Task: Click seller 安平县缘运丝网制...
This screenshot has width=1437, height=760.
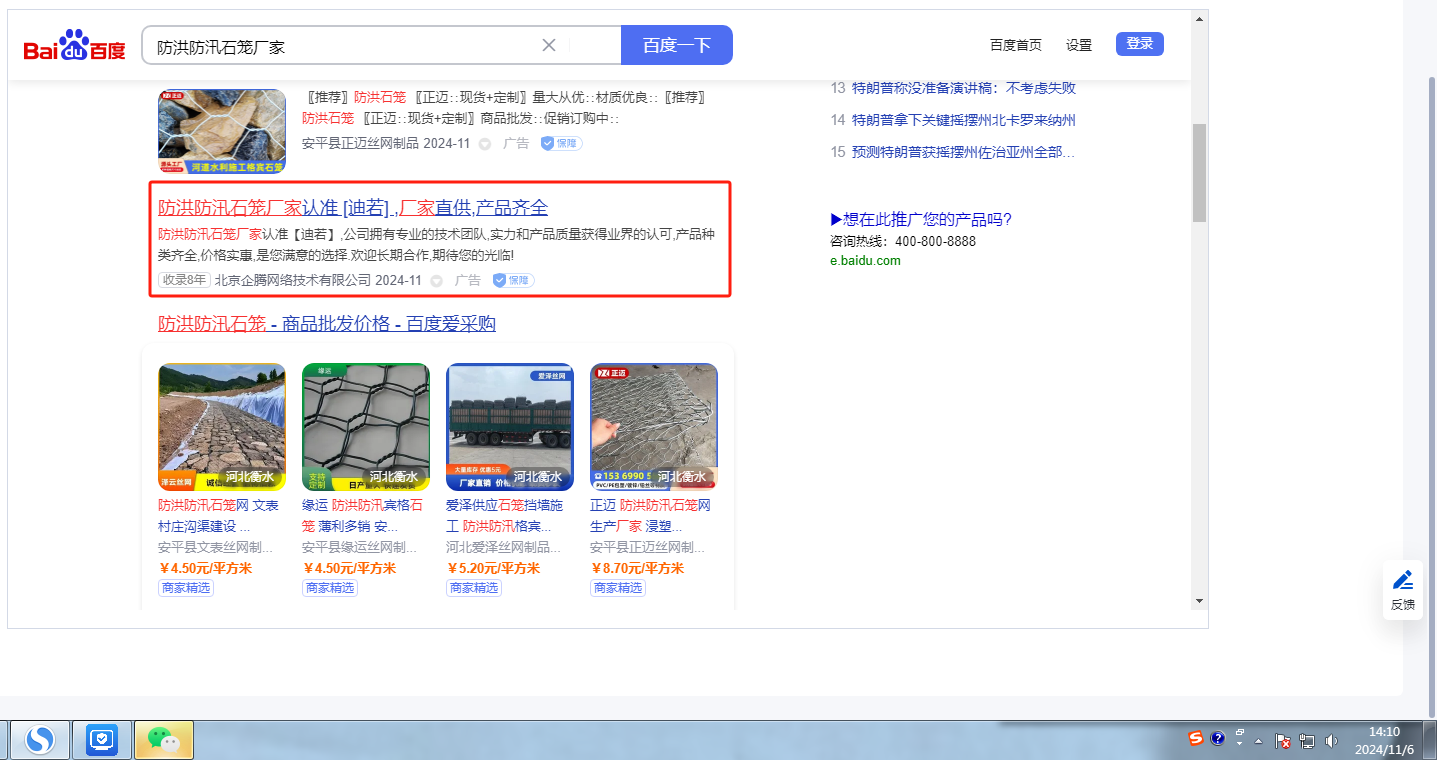Action: tap(359, 548)
